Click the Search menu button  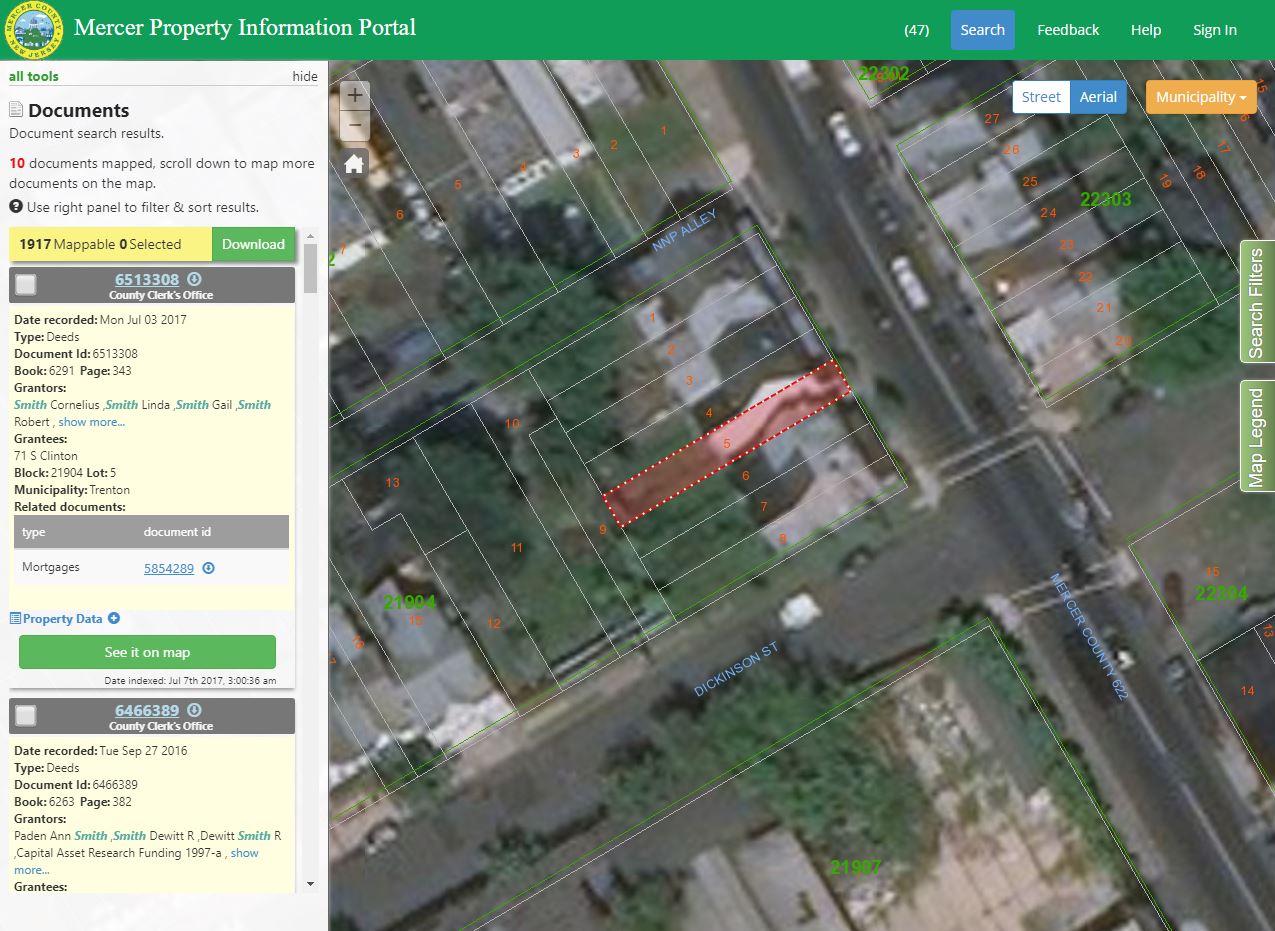pyautogui.click(x=982, y=30)
